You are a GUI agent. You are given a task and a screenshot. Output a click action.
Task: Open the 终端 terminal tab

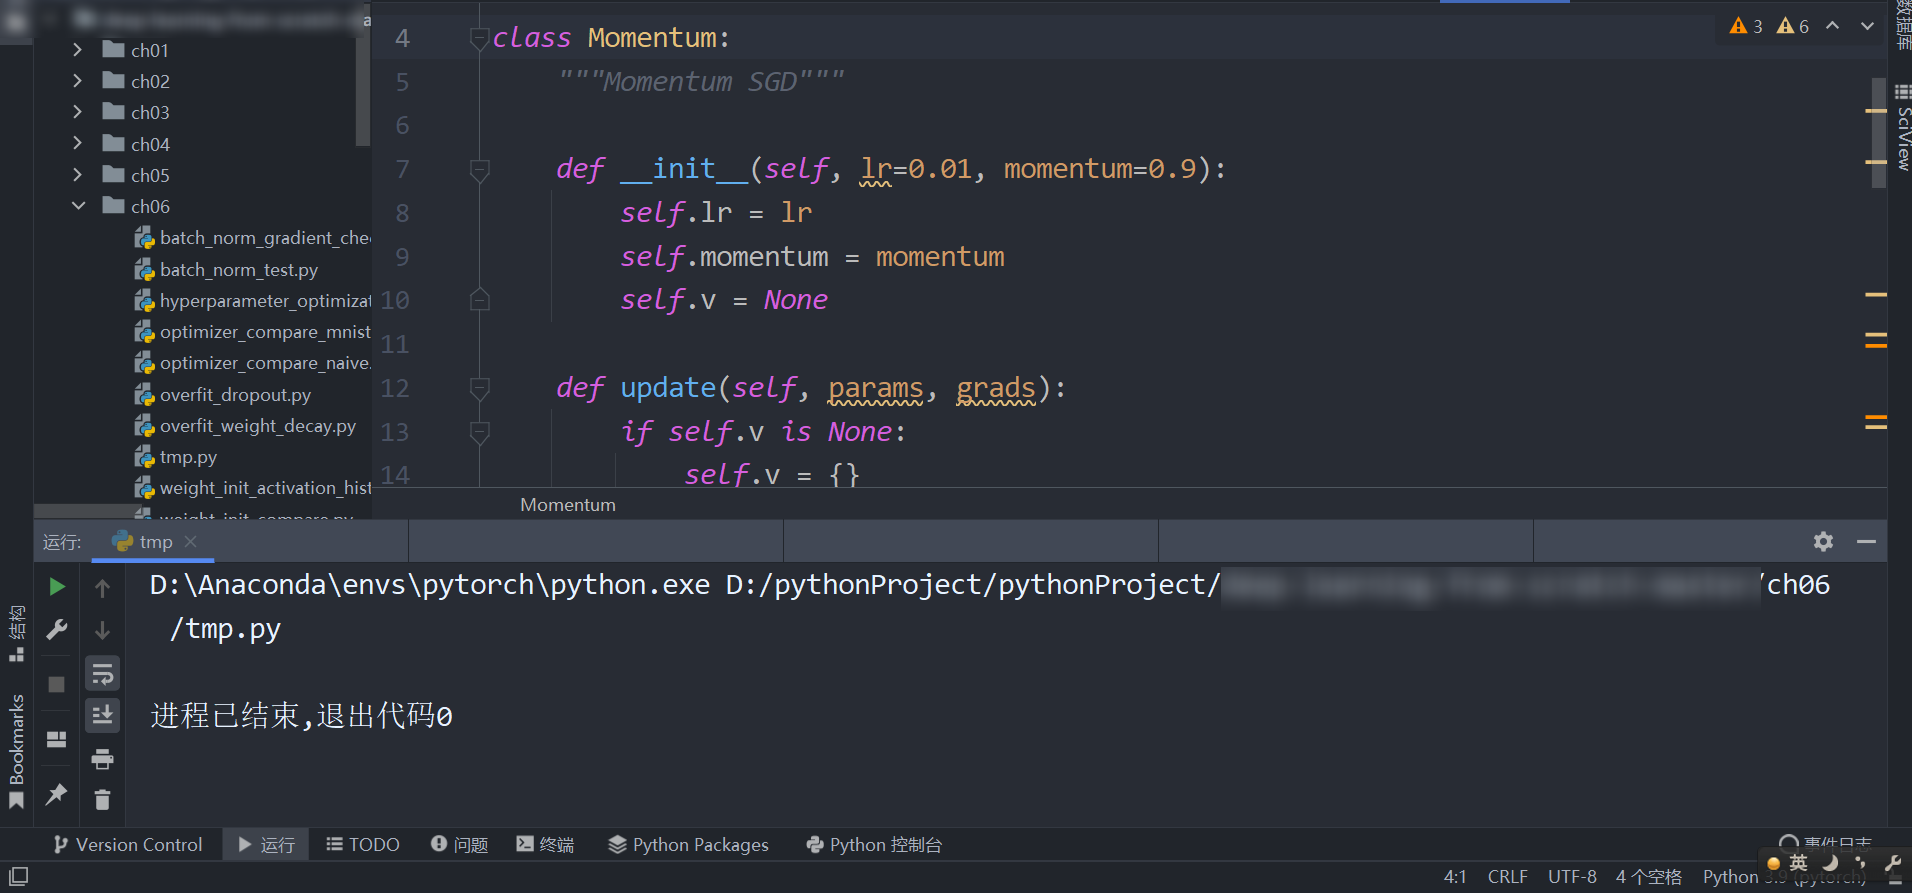[545, 845]
